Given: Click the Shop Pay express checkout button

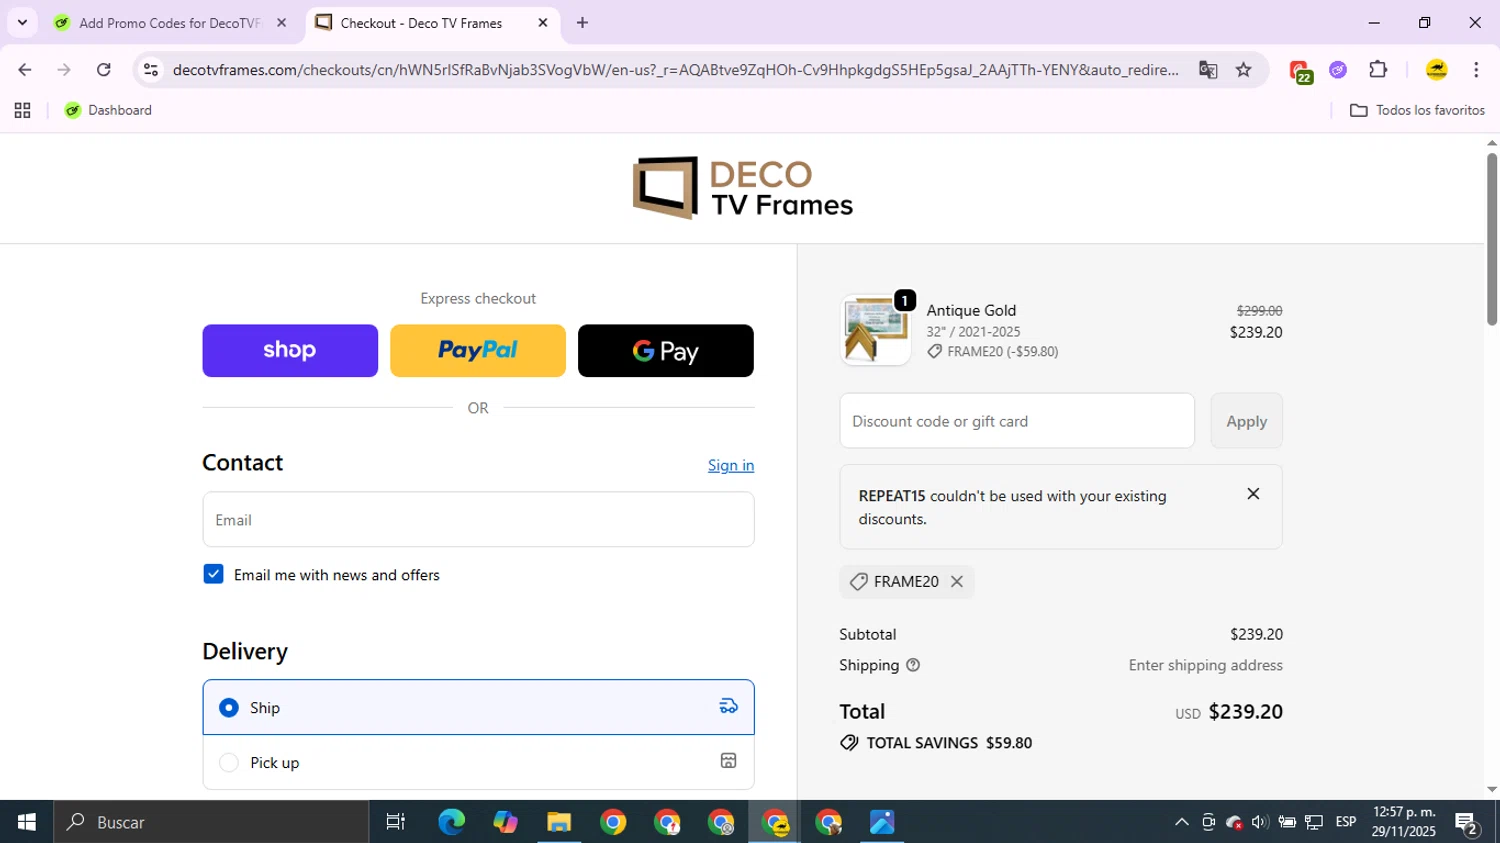Looking at the screenshot, I should point(290,351).
